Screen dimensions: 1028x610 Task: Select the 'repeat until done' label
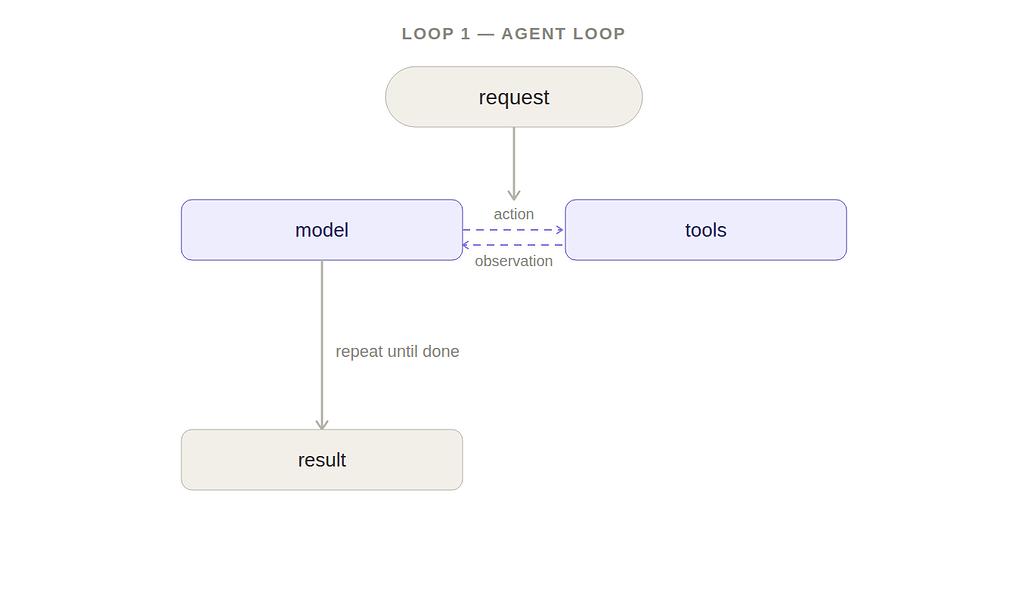coord(397,352)
